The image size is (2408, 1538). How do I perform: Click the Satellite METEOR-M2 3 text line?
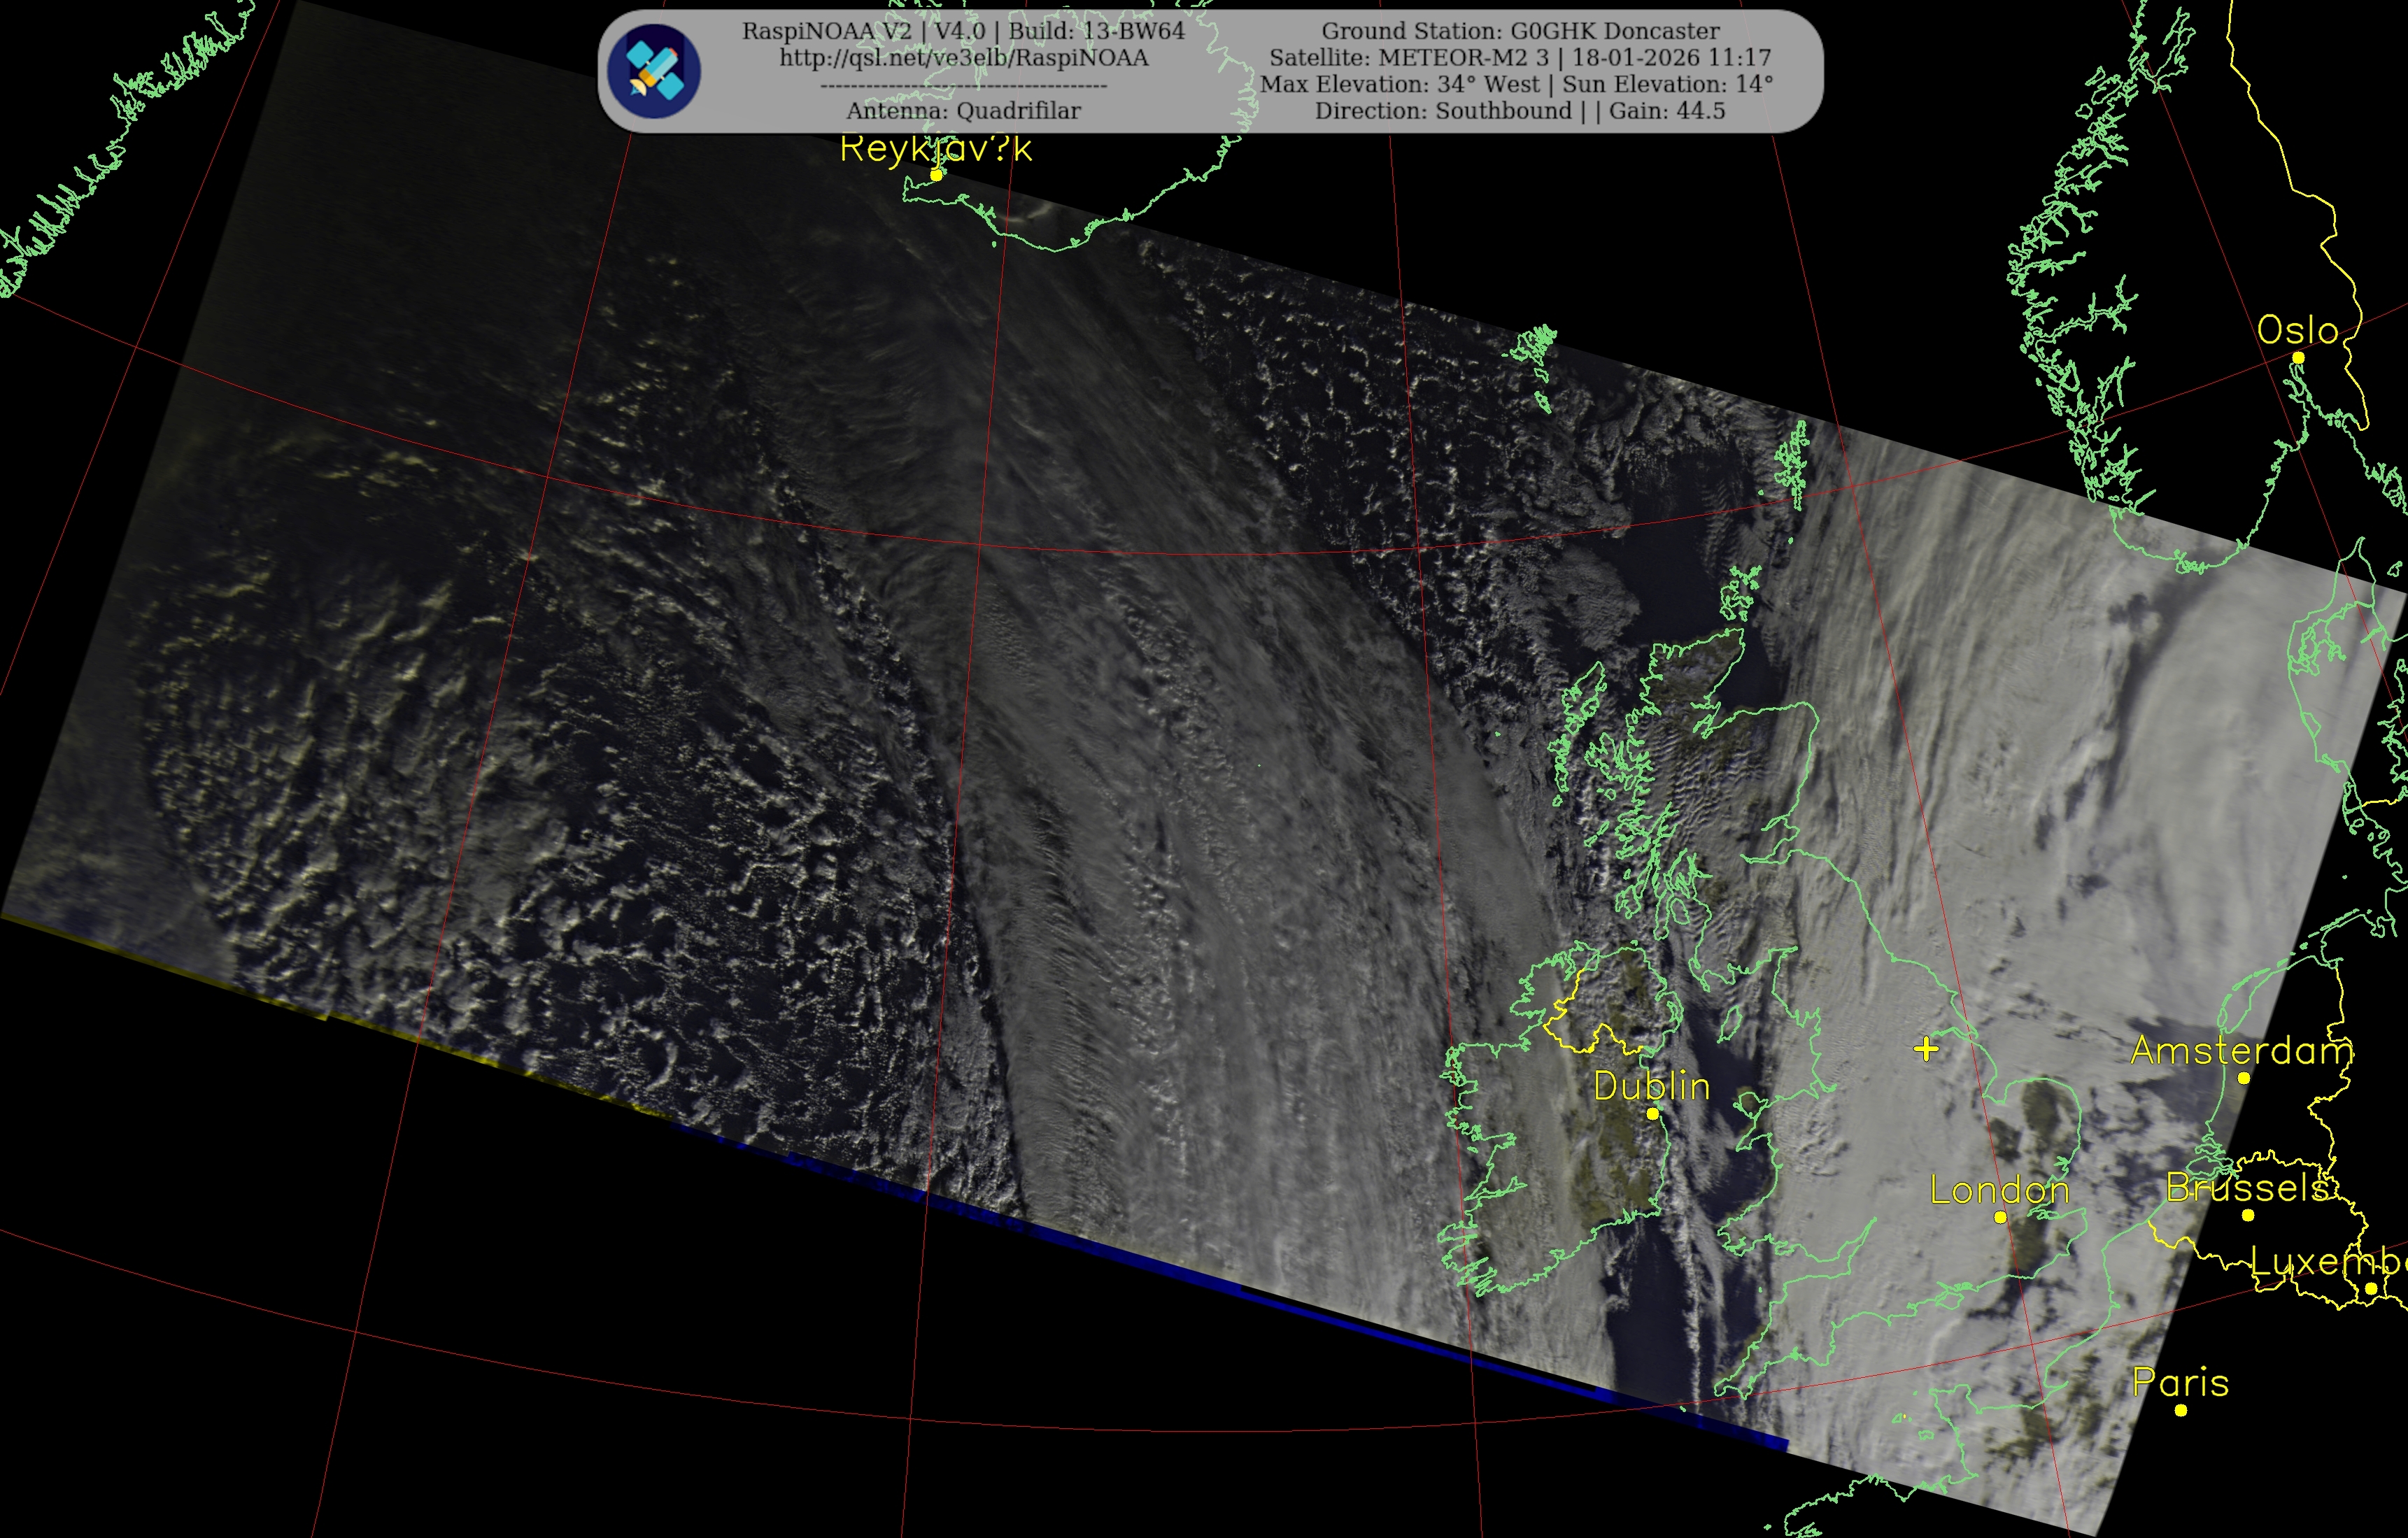(1520, 58)
